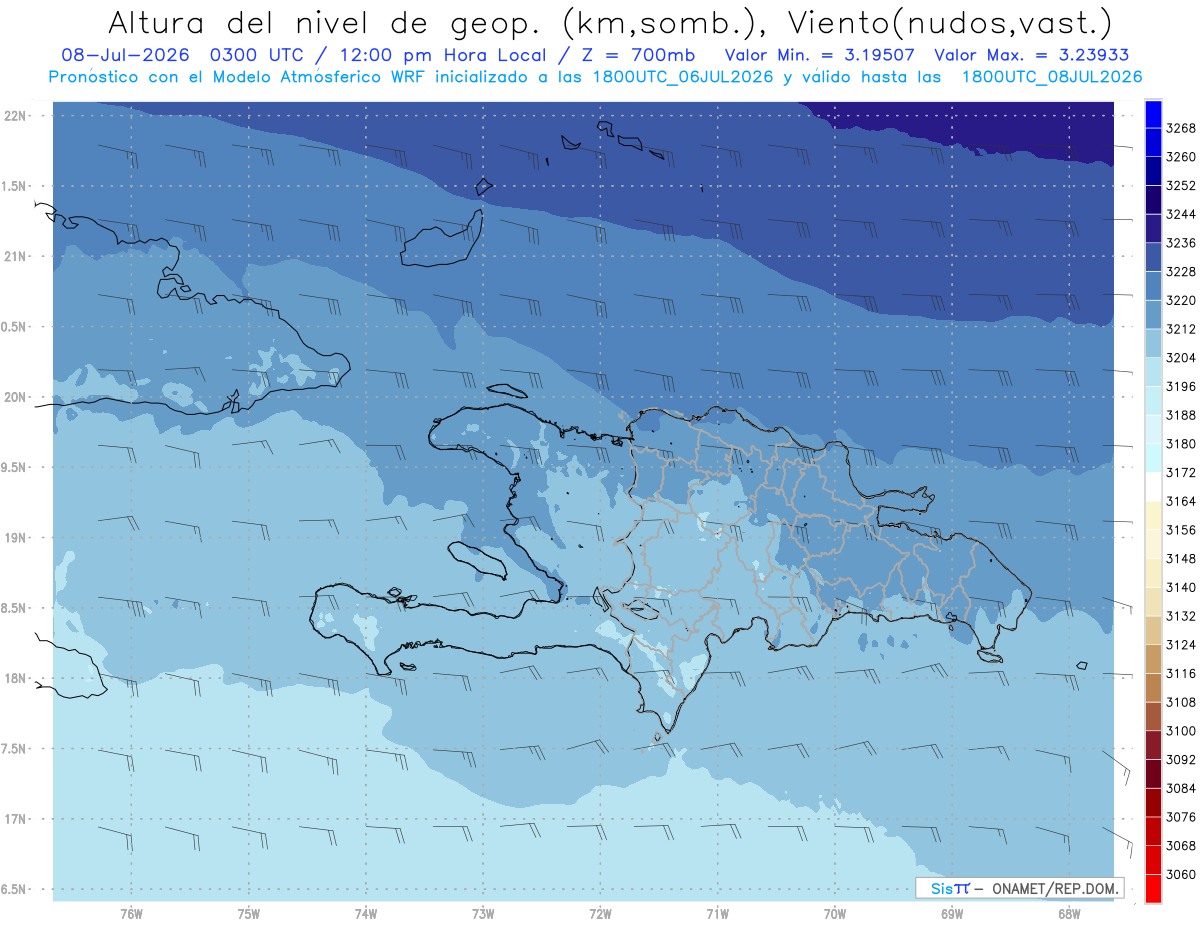Click the colorbar value '3156'
This screenshot has width=1200, height=927.
click(x=1181, y=530)
